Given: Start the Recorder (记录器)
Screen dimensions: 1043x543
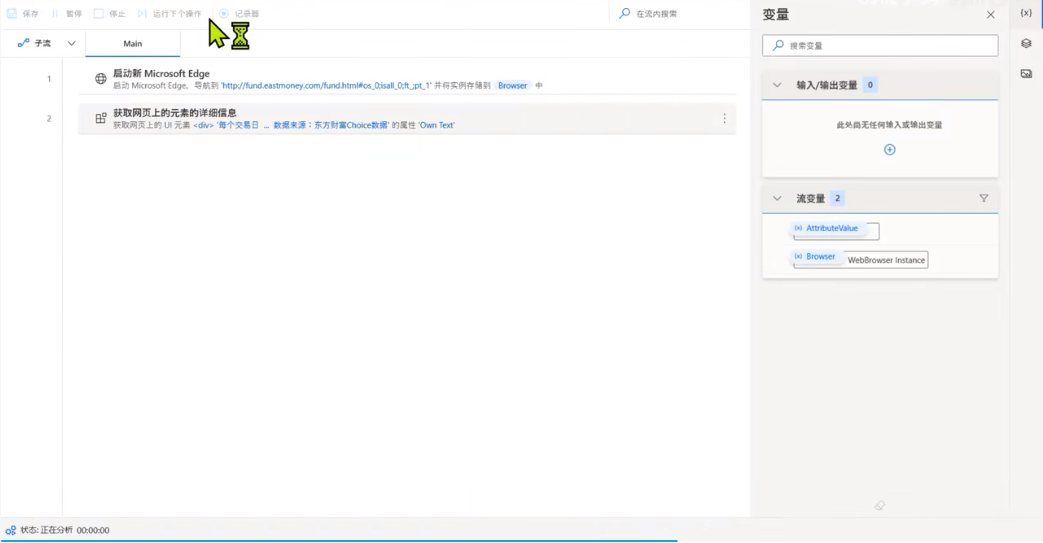Looking at the screenshot, I should coord(239,13).
